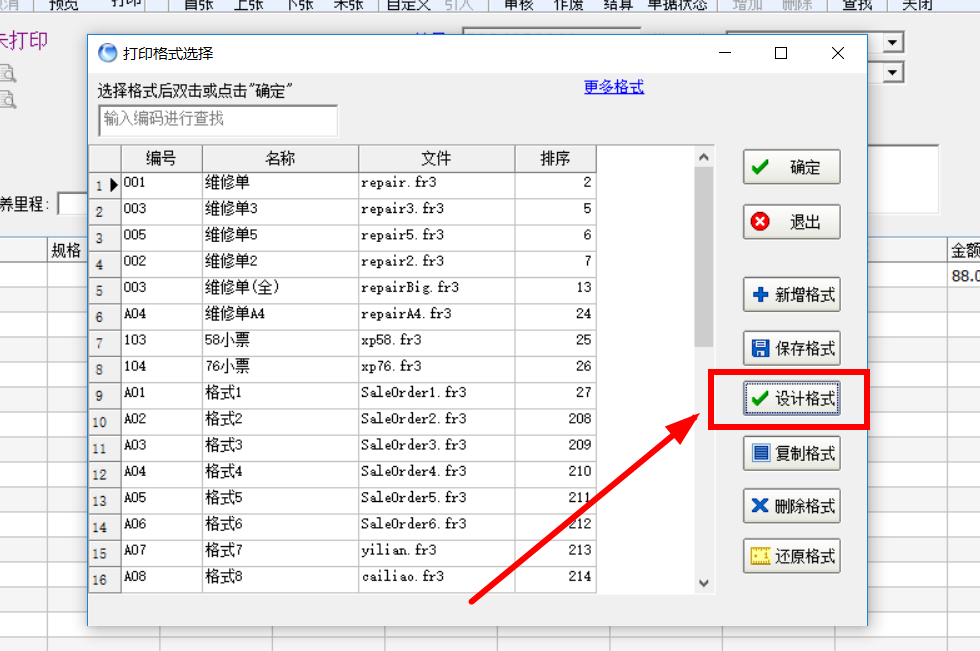Image resolution: width=980 pixels, height=651 pixels.
Task: Select the 格式4 format name
Action: pos(280,472)
